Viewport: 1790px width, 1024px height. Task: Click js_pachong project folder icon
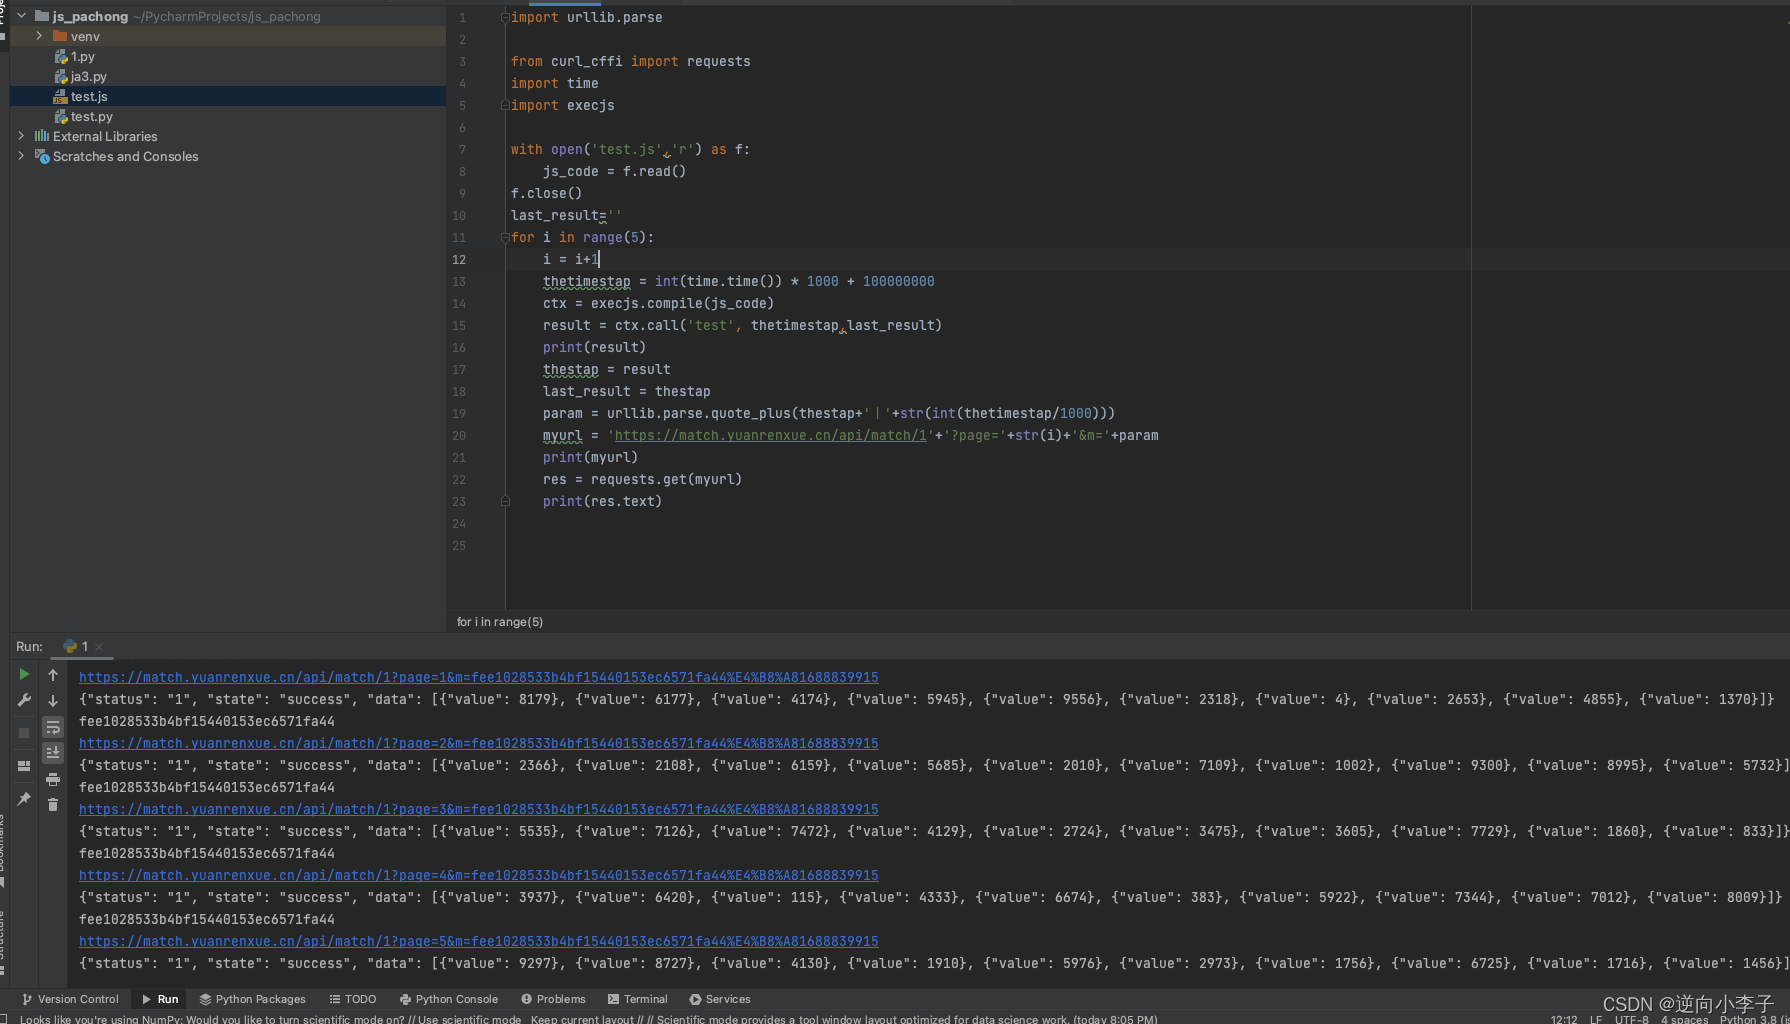[42, 16]
